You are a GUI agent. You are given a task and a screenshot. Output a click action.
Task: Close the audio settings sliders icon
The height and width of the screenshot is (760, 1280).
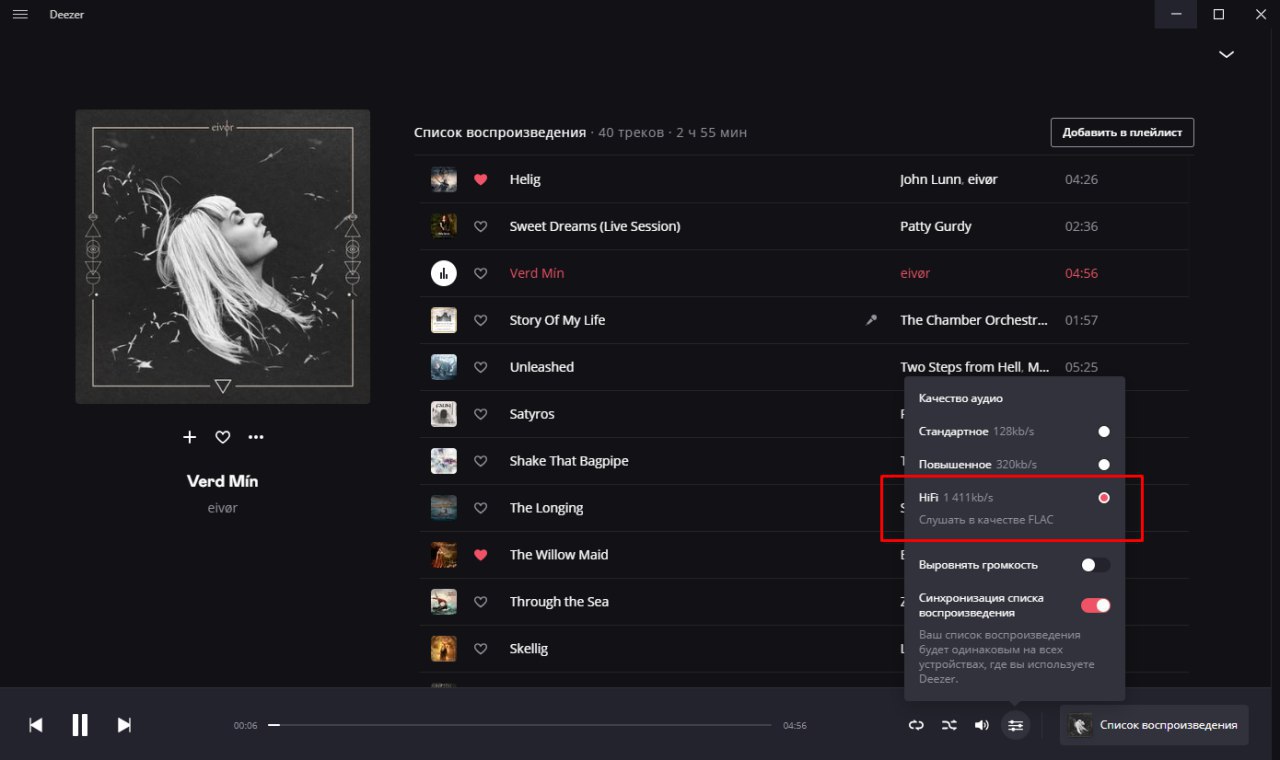(x=1016, y=725)
